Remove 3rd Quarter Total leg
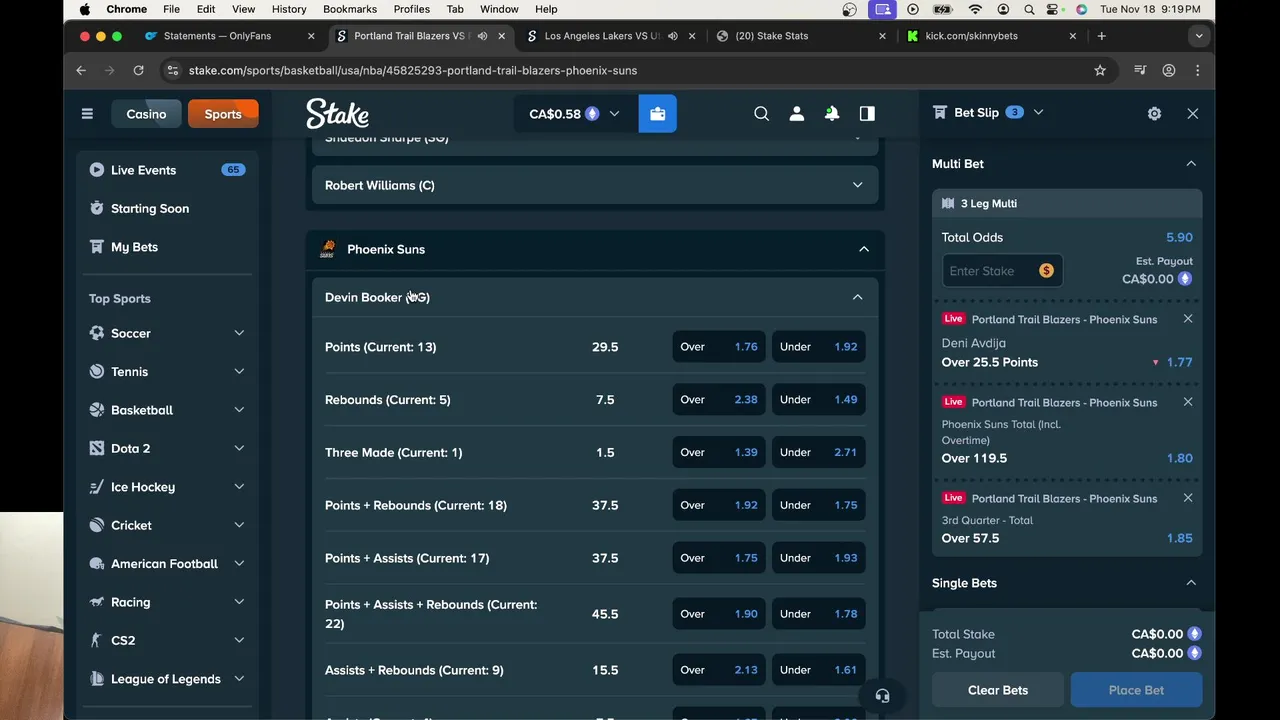Image resolution: width=1280 pixels, height=720 pixels. point(1188,498)
